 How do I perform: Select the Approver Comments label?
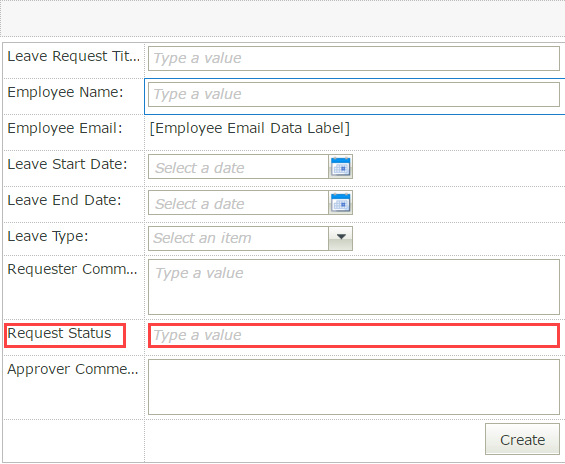tap(73, 369)
